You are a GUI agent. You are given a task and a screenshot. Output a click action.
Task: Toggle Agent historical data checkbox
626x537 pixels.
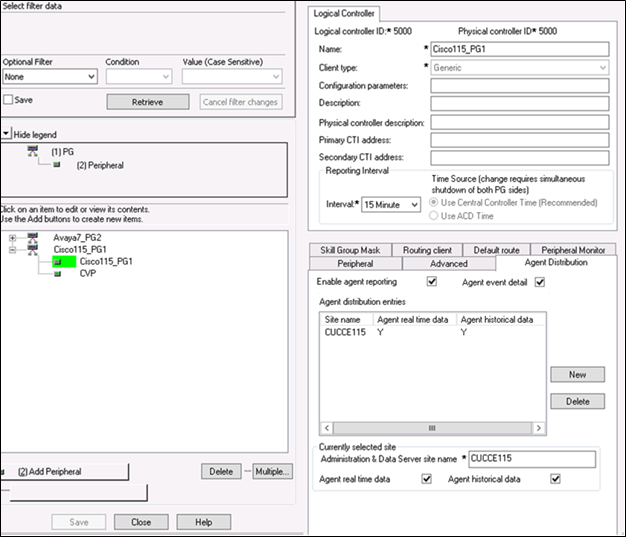tap(555, 479)
